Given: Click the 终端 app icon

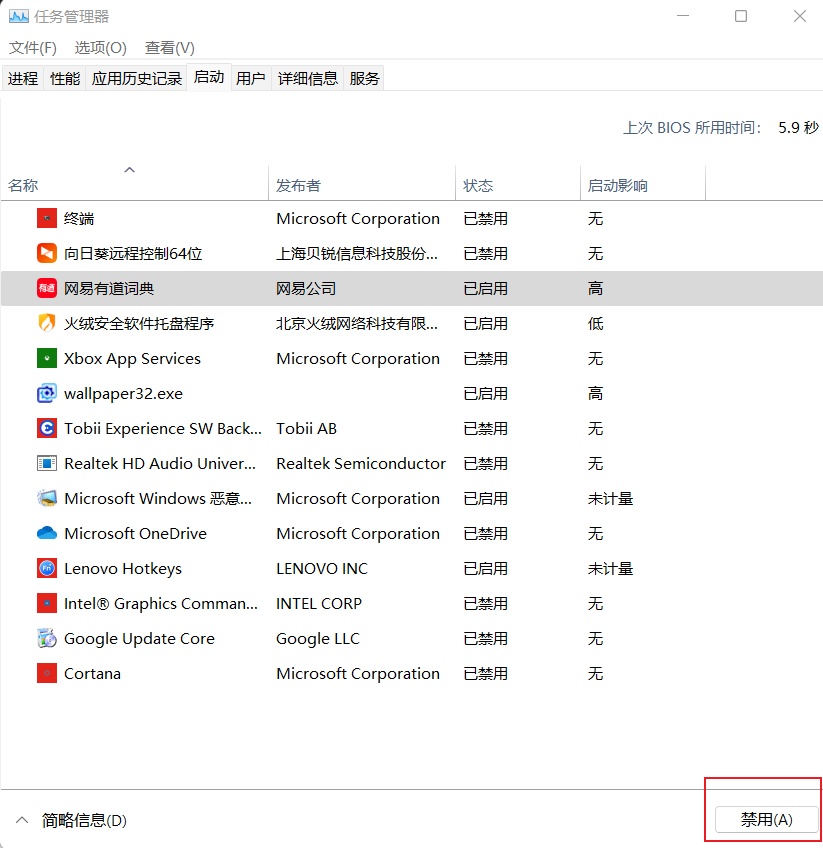Looking at the screenshot, I should [47, 218].
